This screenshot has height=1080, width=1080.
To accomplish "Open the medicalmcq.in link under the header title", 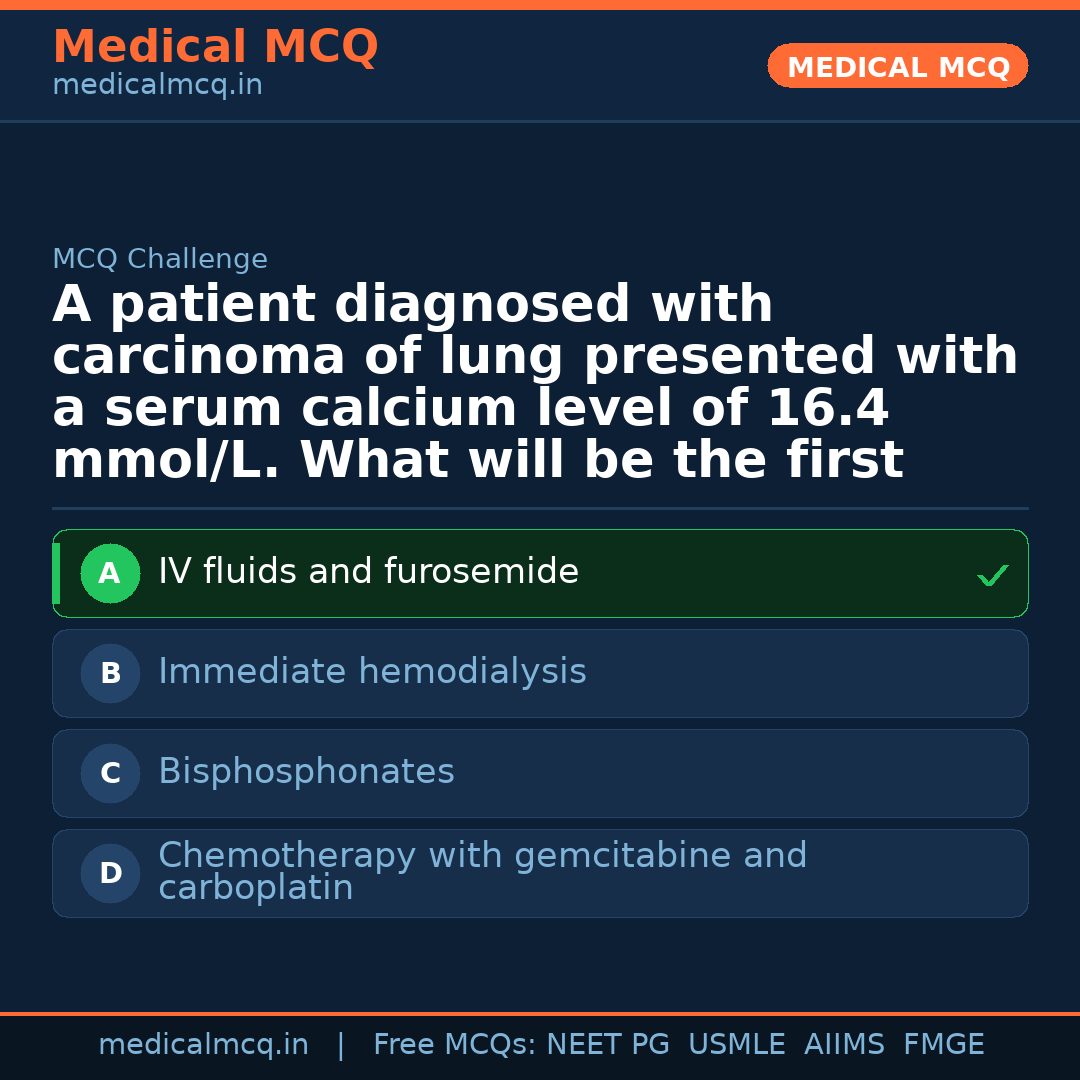I will tap(157, 86).
